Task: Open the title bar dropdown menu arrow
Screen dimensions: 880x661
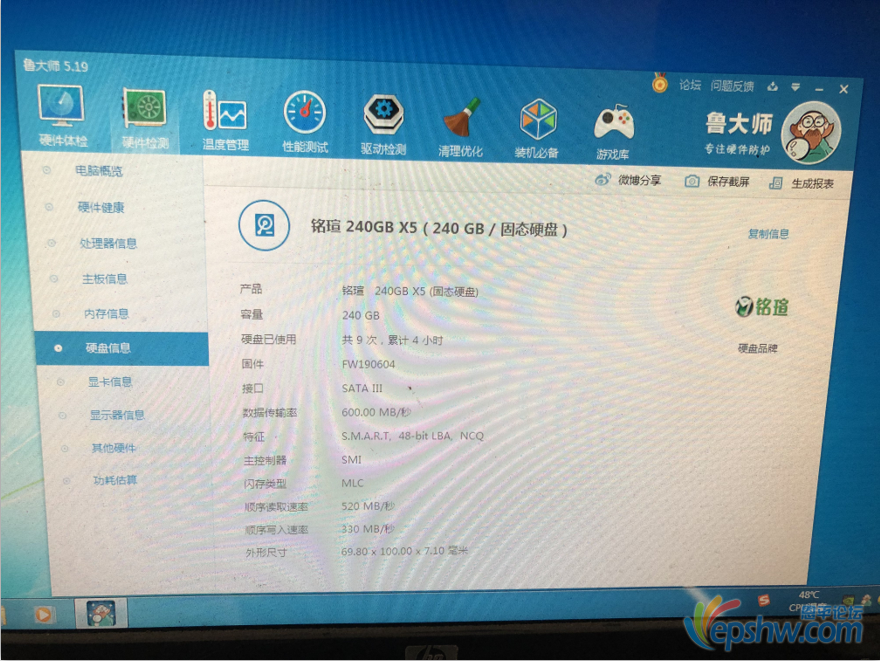Action: 796,87
